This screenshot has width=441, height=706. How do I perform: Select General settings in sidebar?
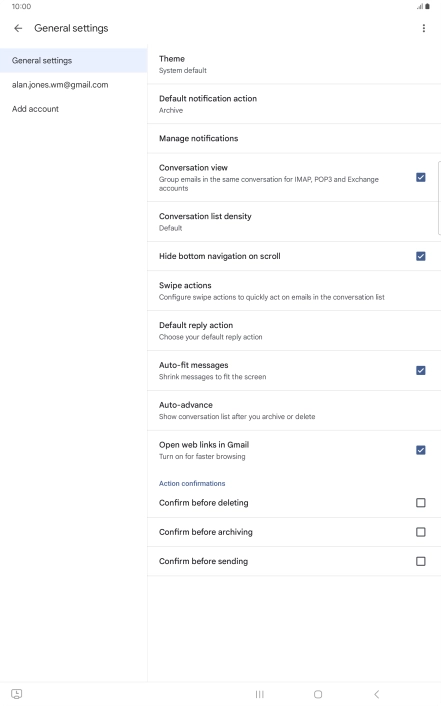pos(73,60)
